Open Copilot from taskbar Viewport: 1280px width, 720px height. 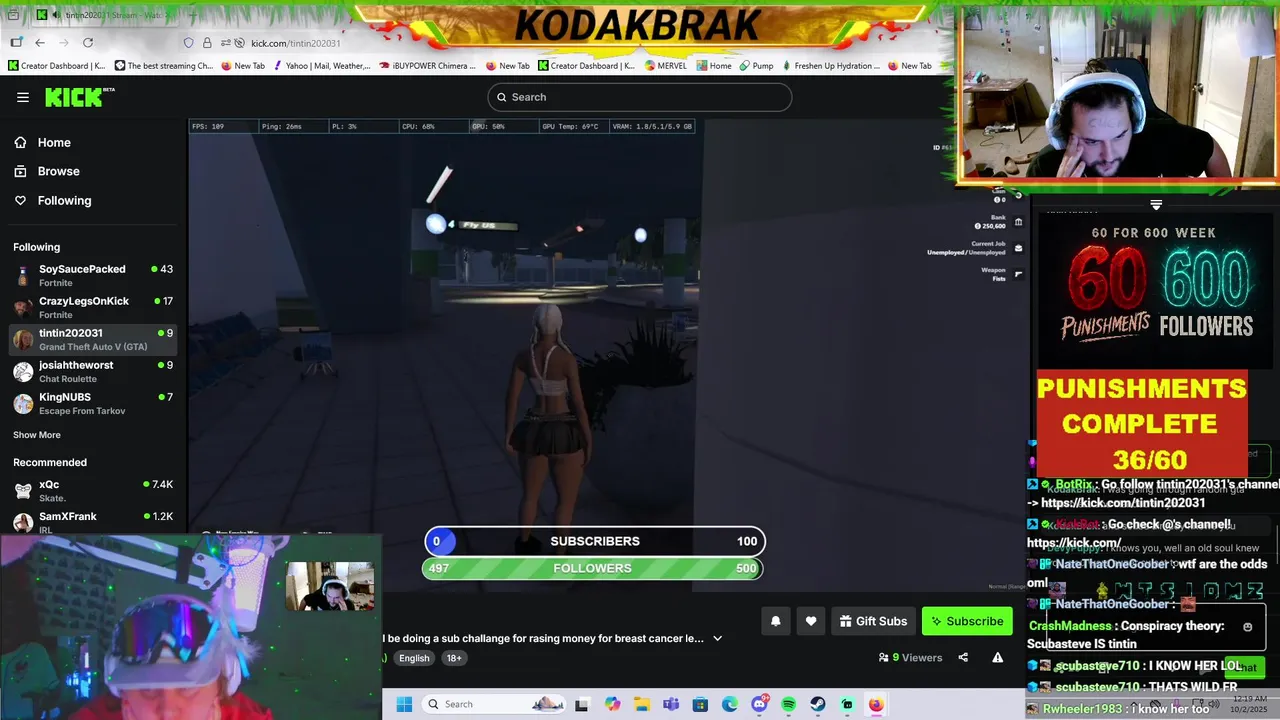point(612,704)
